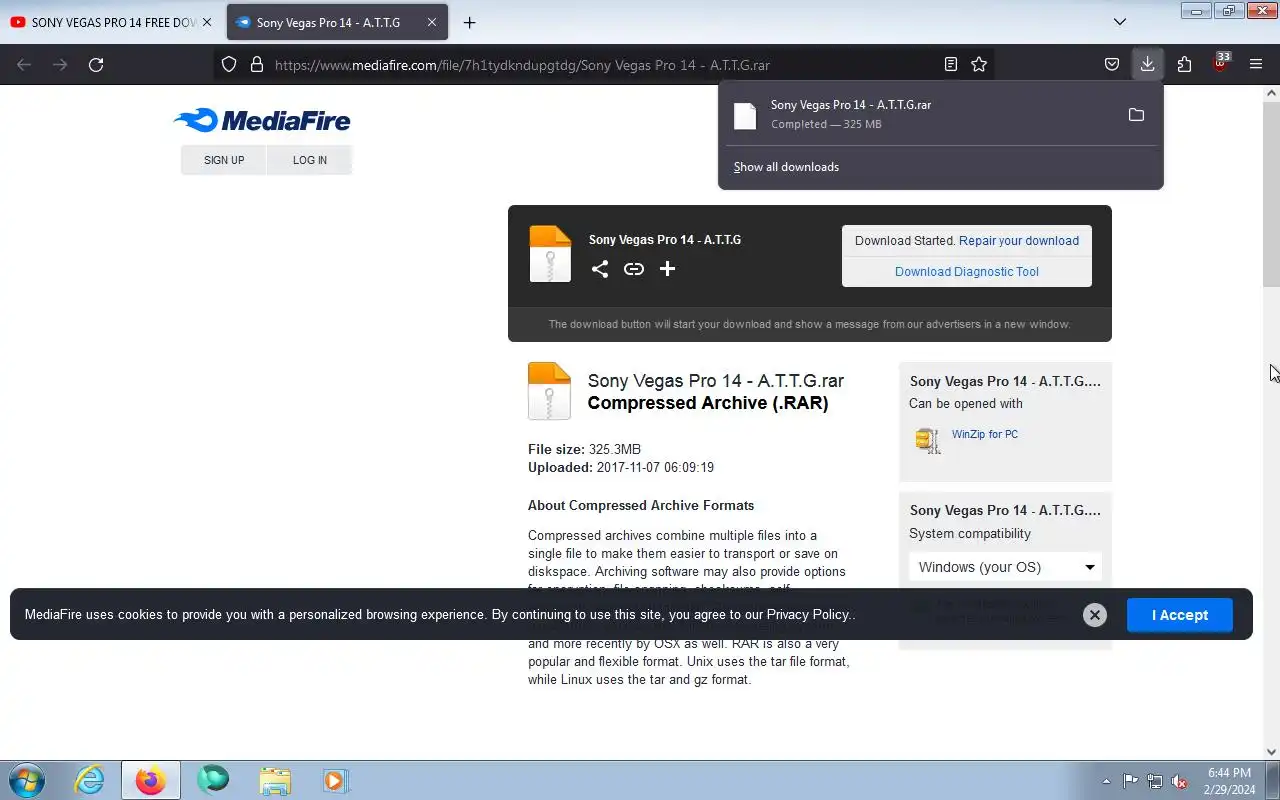Click the large RAR file icon beside title
This screenshot has height=800, width=1280.
click(x=549, y=391)
